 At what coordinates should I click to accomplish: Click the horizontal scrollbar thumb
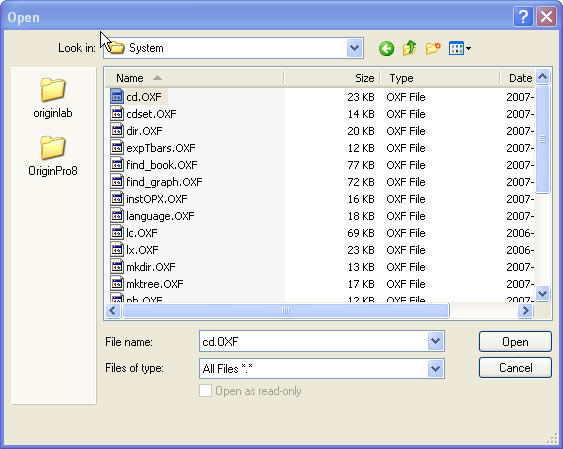(286, 310)
